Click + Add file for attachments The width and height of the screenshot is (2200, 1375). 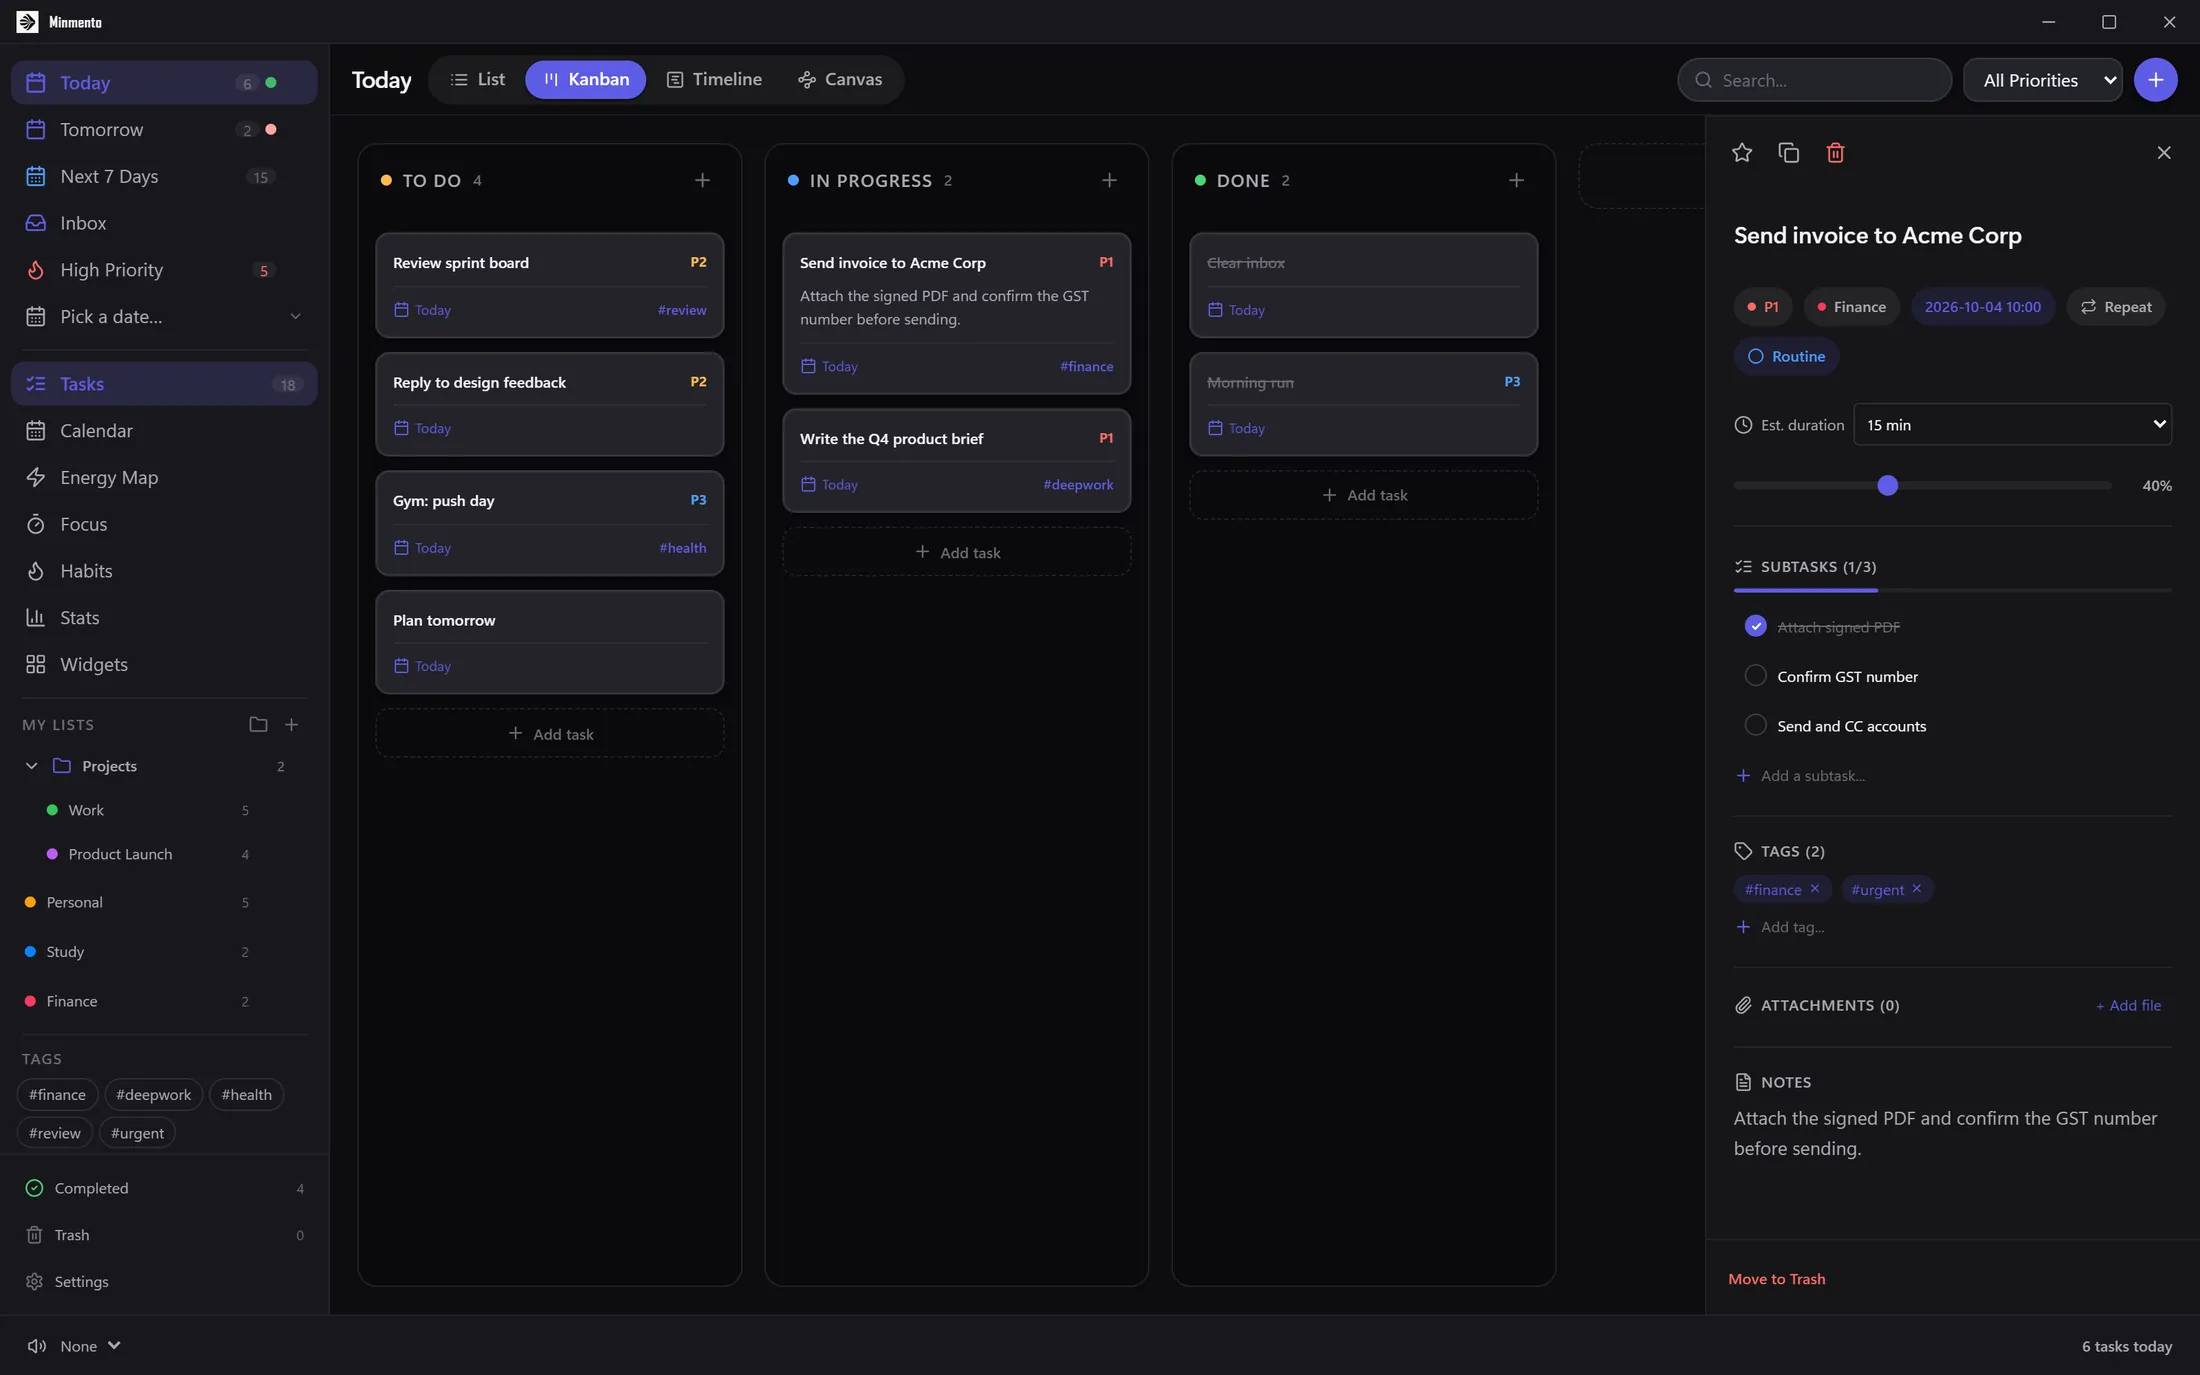tap(2128, 1005)
